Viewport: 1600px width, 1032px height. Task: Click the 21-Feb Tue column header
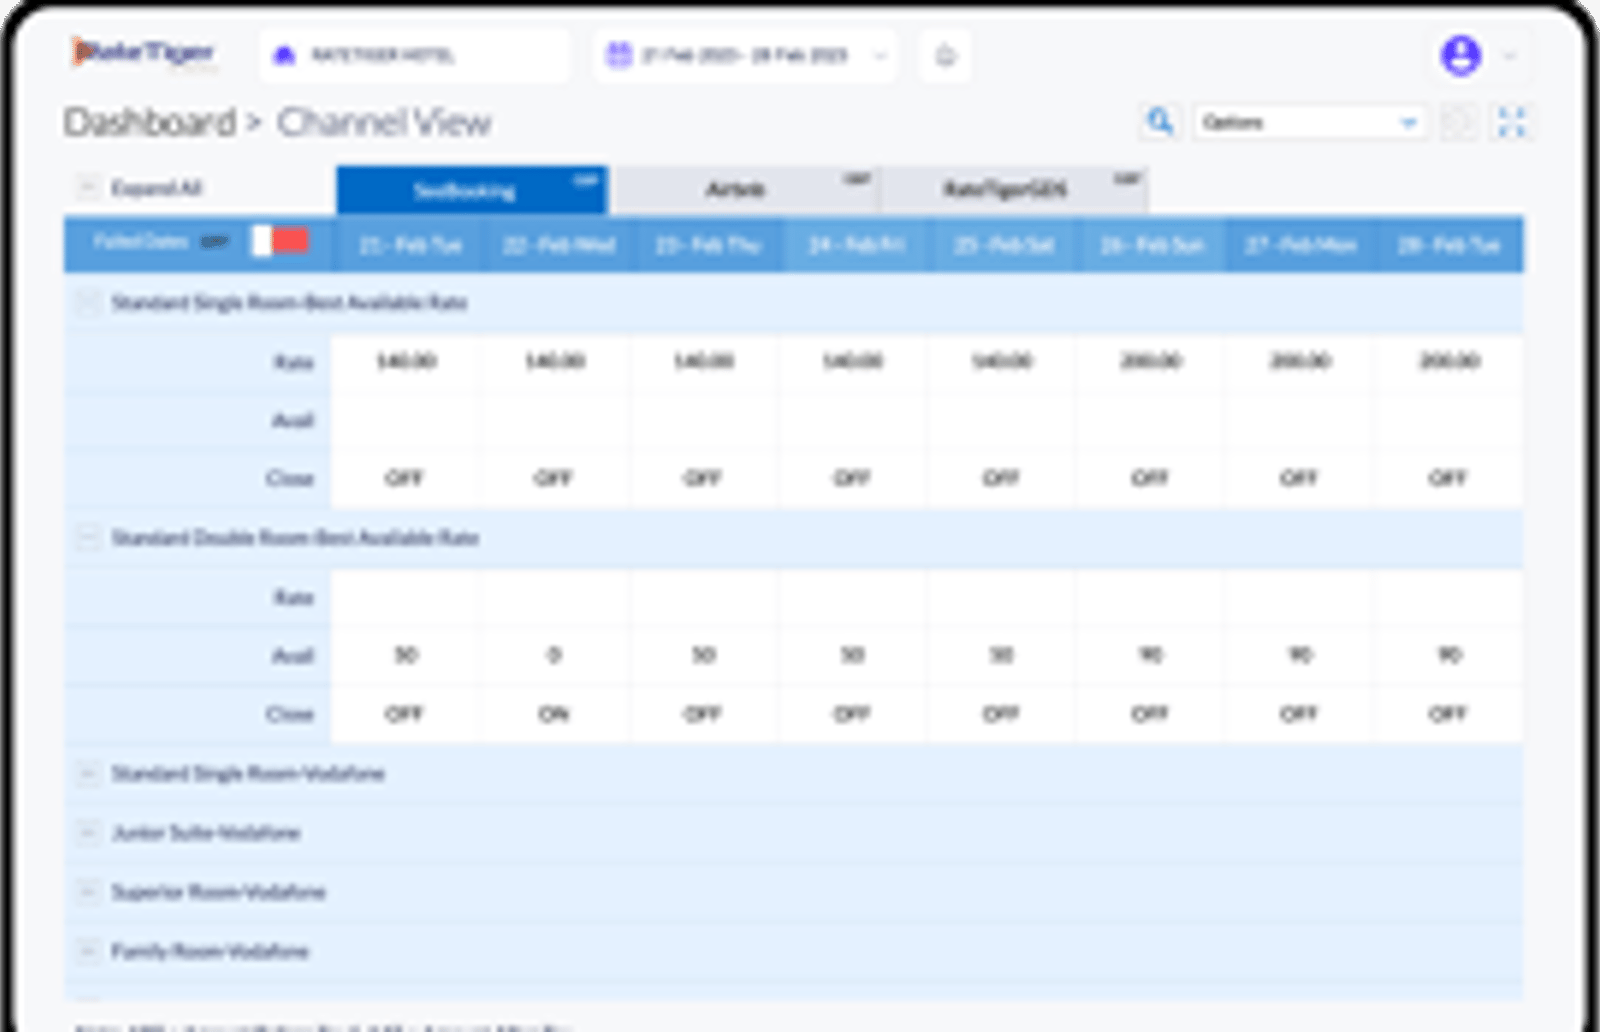coord(410,245)
